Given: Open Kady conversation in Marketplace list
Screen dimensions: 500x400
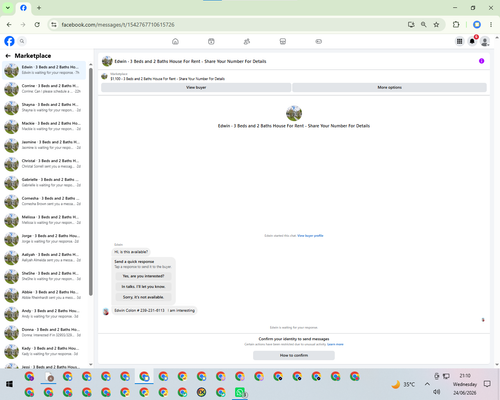Looking at the screenshot, I should point(44,351).
